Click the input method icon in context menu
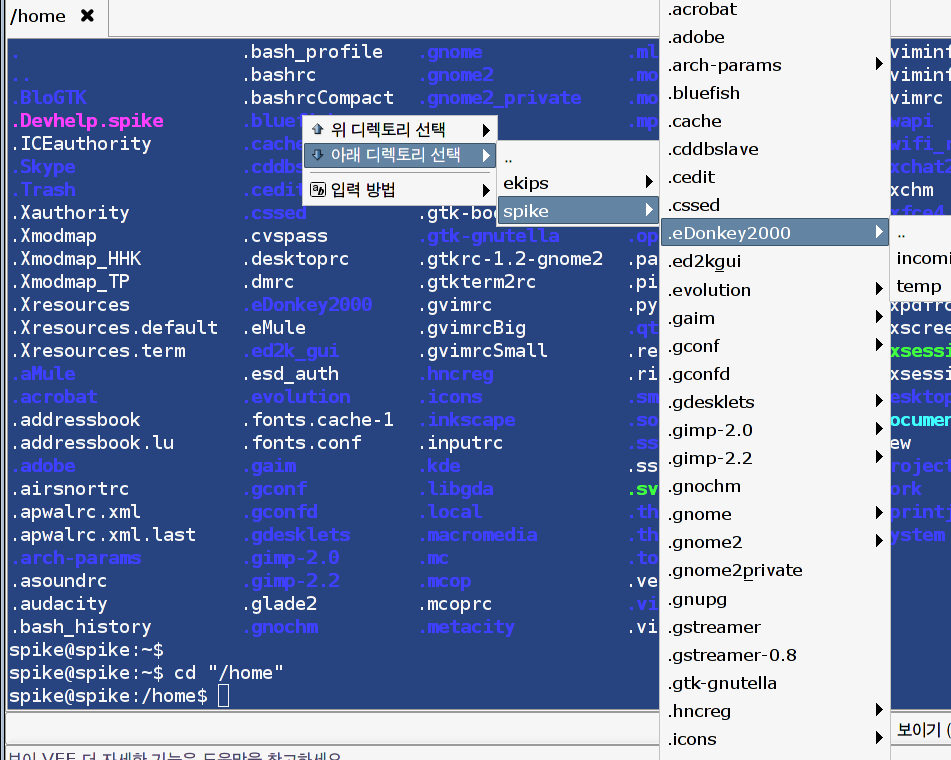Viewport: 951px width, 760px height. tap(318, 190)
